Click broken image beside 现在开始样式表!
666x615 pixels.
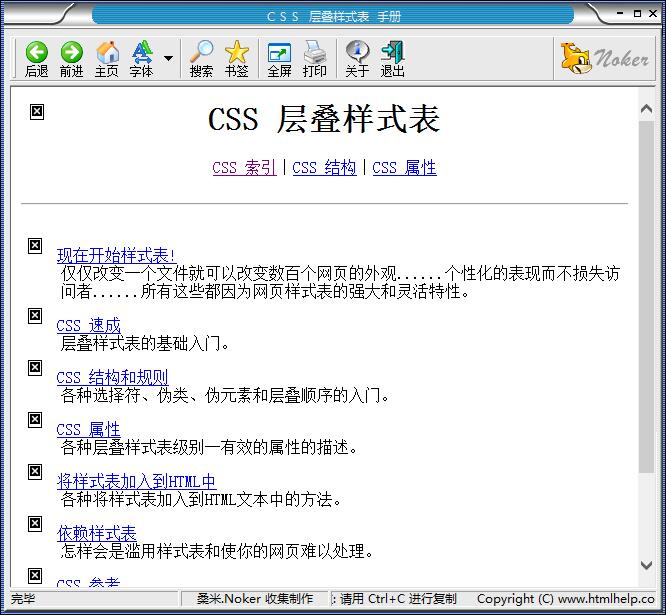(35, 245)
